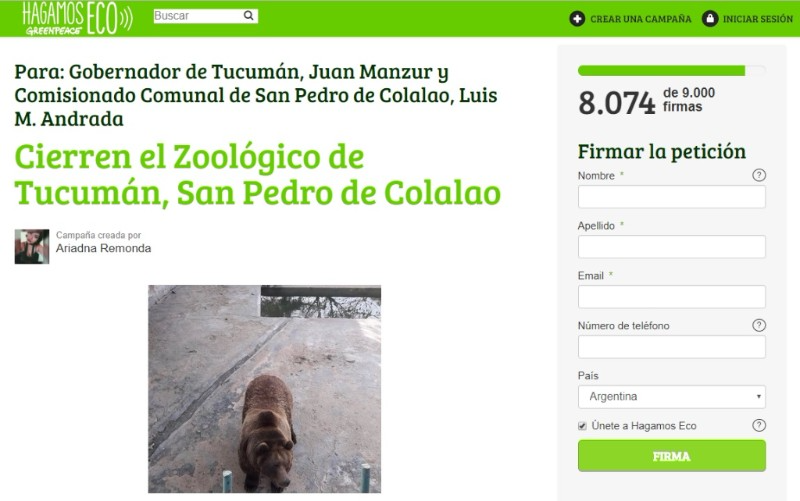Click the green FIRMA button
The width and height of the screenshot is (800, 501).
tap(671, 456)
